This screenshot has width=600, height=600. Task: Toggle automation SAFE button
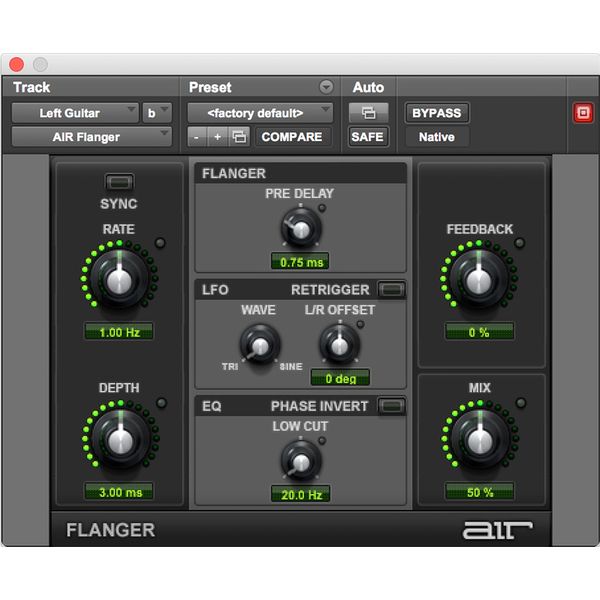pos(368,137)
